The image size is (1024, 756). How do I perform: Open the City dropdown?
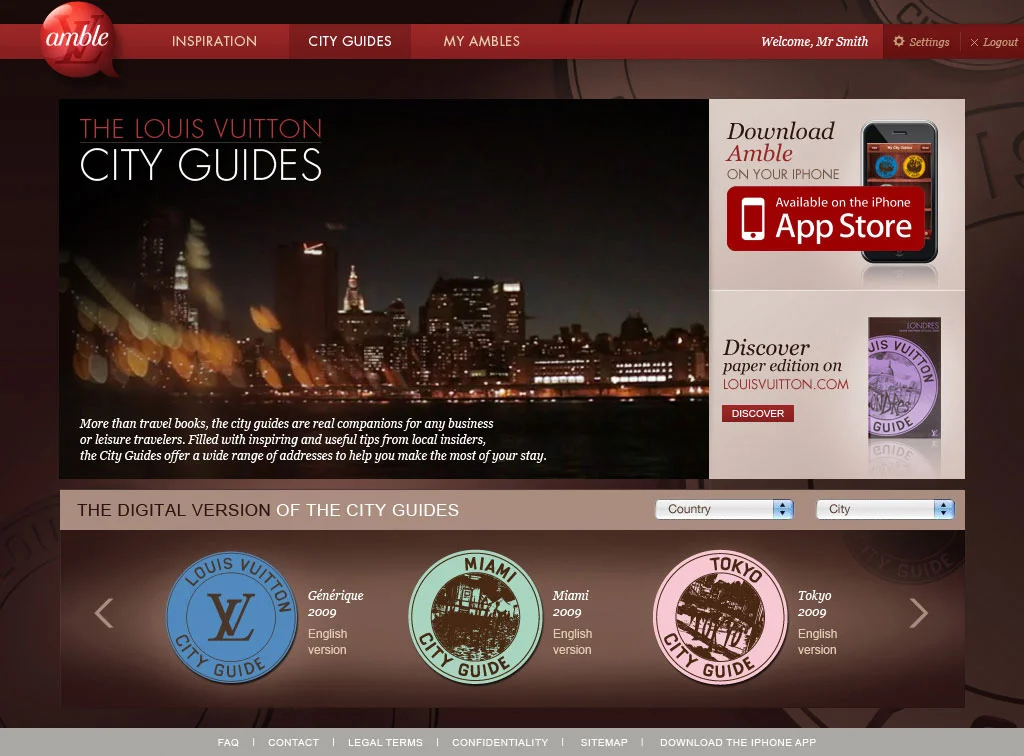click(x=885, y=509)
